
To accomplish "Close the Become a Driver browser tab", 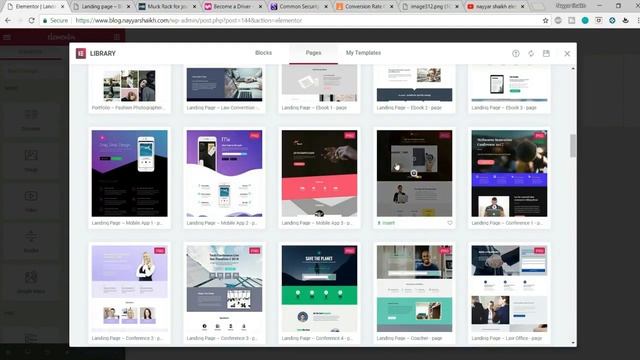I will tap(260, 7).
